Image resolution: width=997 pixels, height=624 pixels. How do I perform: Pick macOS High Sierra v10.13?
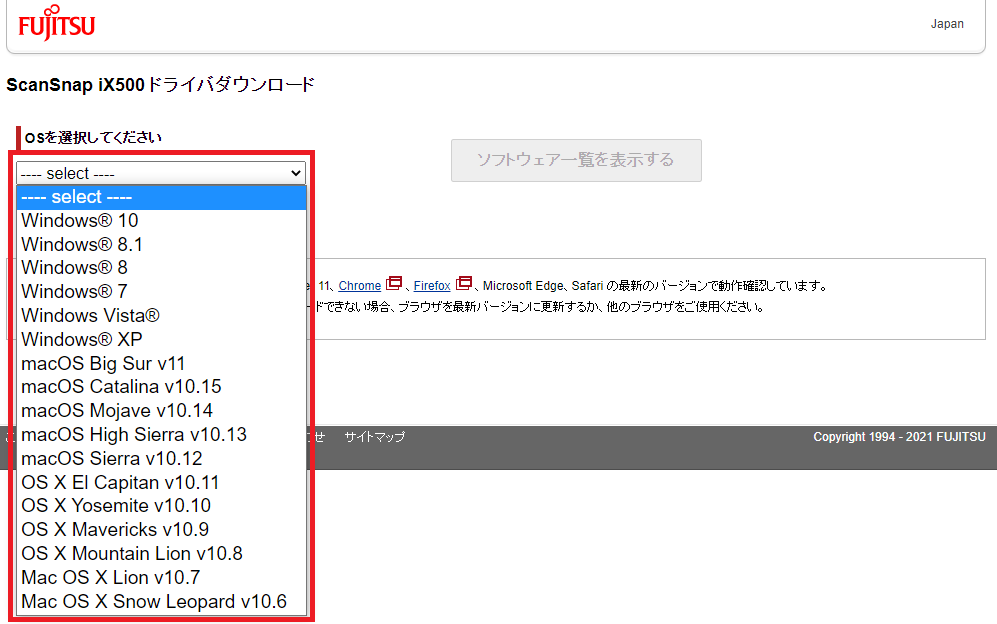point(162,435)
